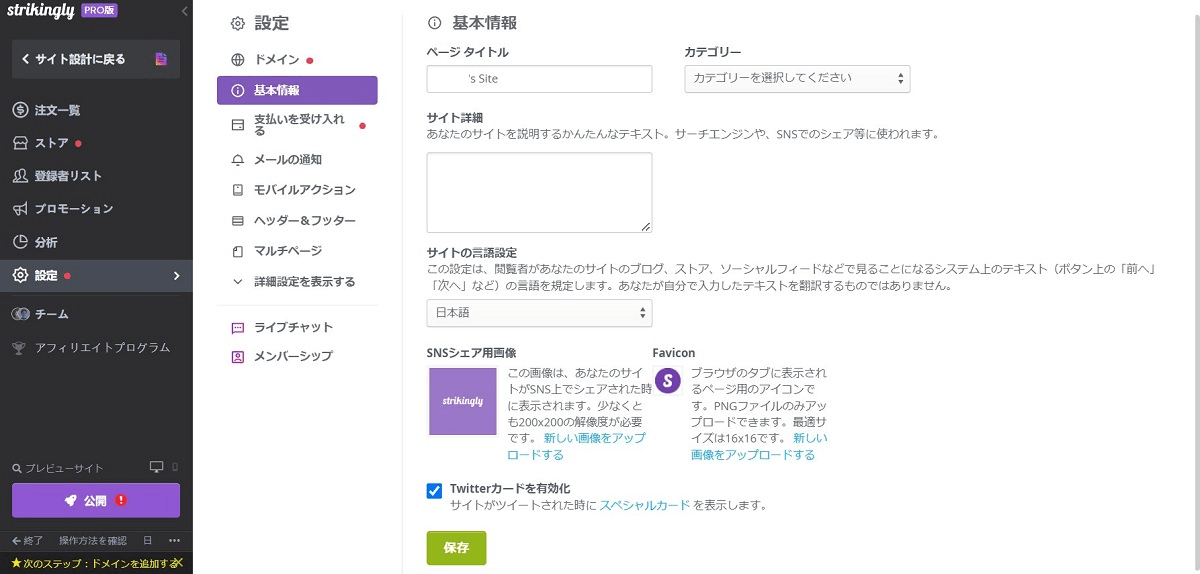Open the スペシャルカード link
This screenshot has width=1200, height=574.
tap(644, 506)
